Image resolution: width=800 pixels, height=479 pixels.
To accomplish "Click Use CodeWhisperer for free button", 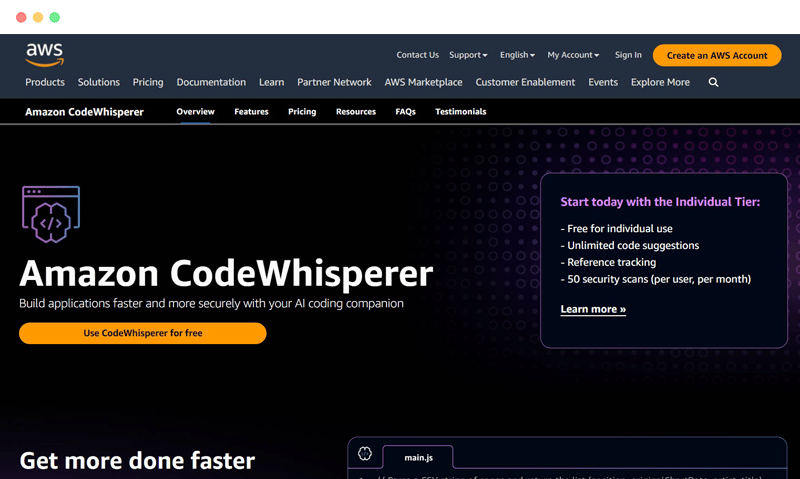I will point(143,333).
